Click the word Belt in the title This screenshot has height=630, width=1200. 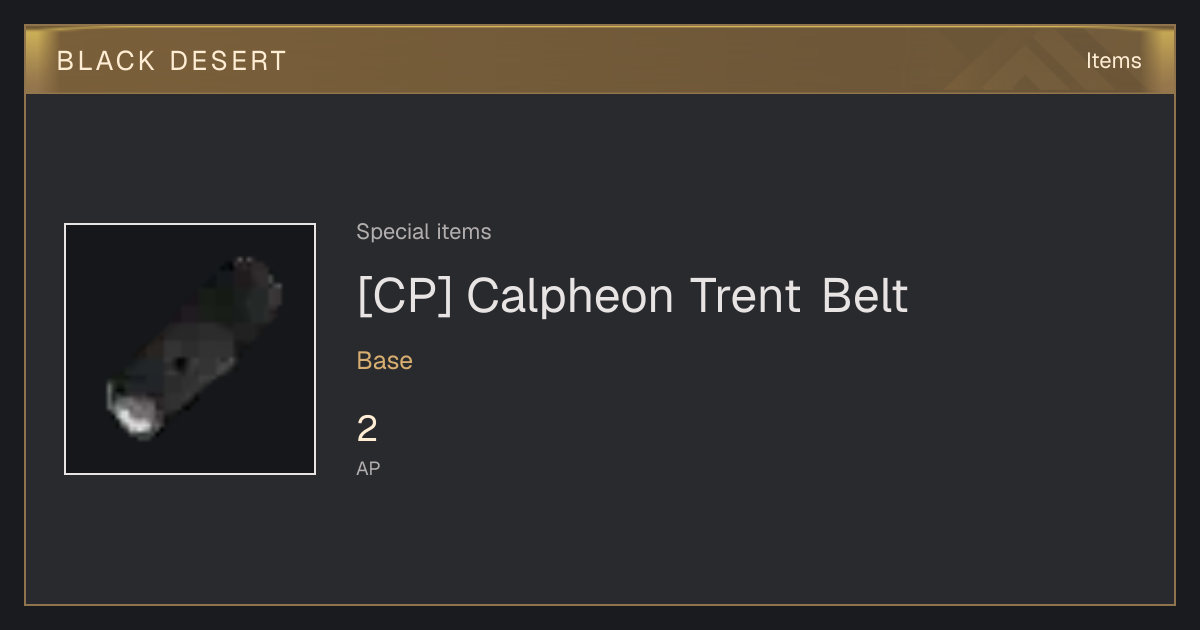[865, 296]
